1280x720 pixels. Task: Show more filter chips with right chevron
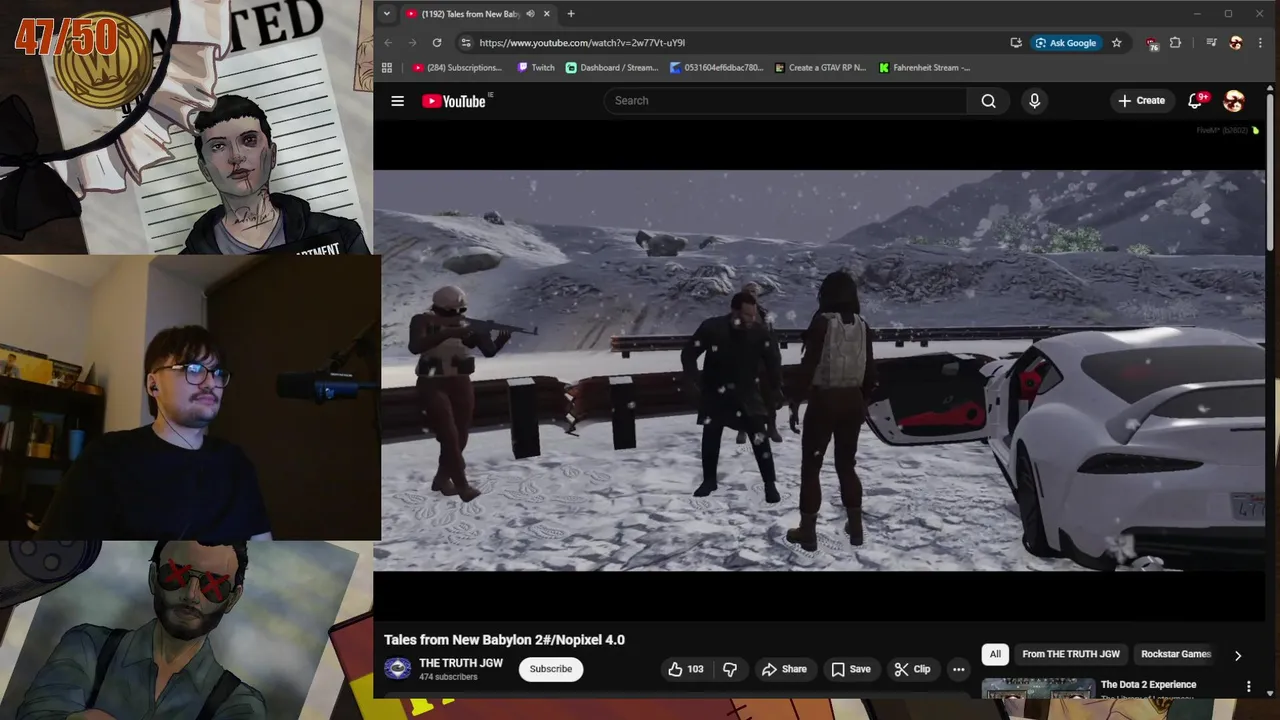[x=1238, y=655]
